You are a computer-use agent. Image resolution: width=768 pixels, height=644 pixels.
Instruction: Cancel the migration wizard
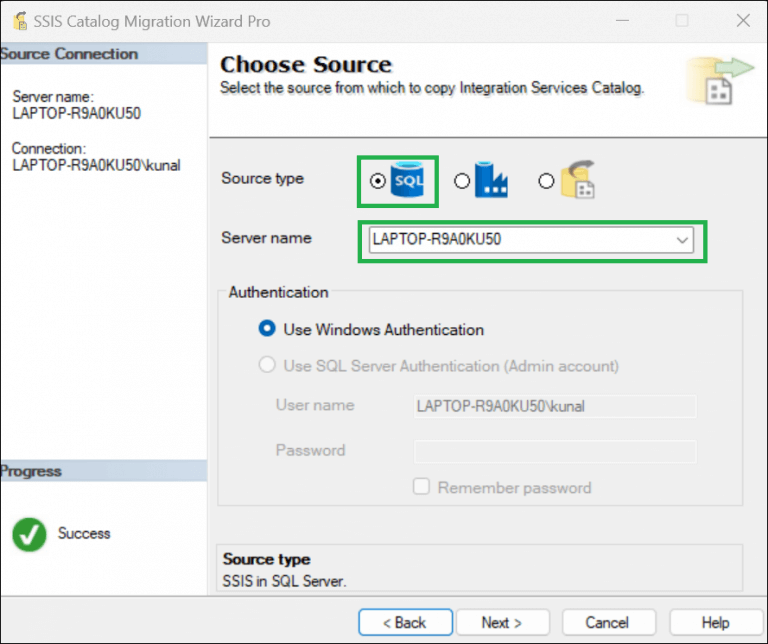coord(607,622)
